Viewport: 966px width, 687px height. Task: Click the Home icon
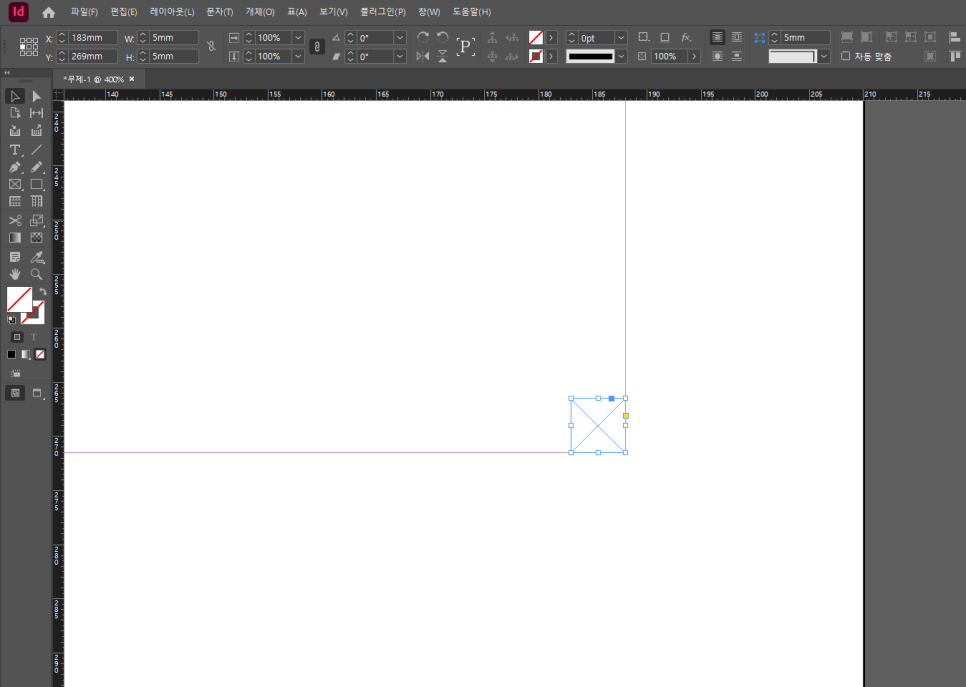tap(49, 12)
